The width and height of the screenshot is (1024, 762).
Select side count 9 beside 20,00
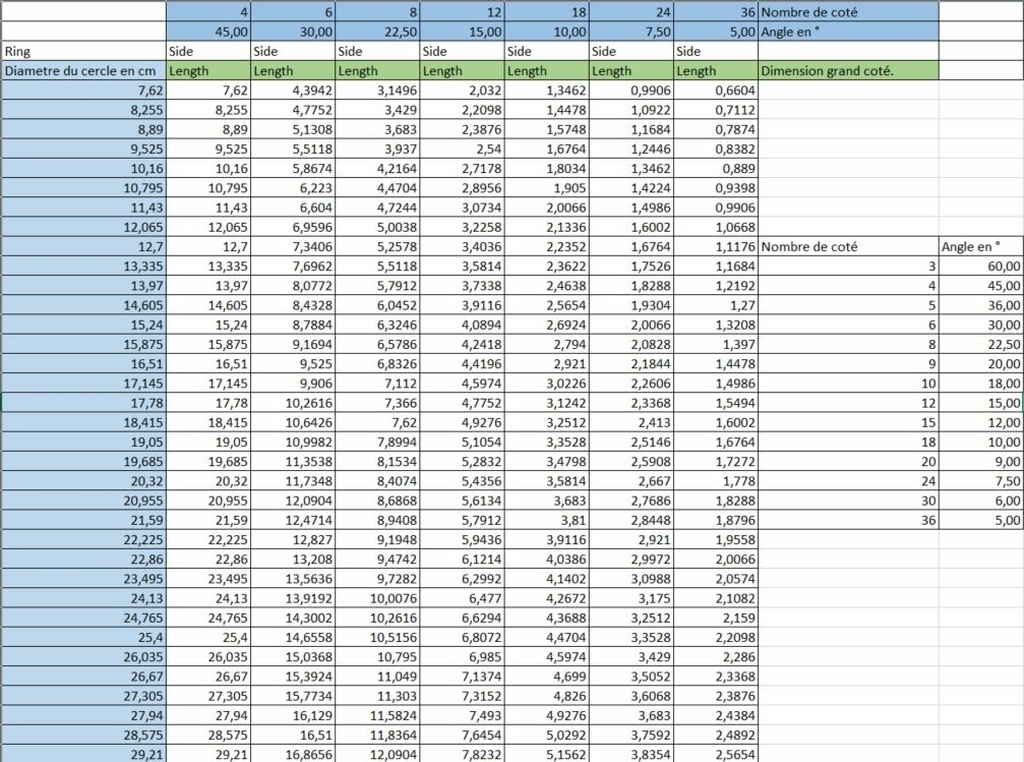coord(848,364)
